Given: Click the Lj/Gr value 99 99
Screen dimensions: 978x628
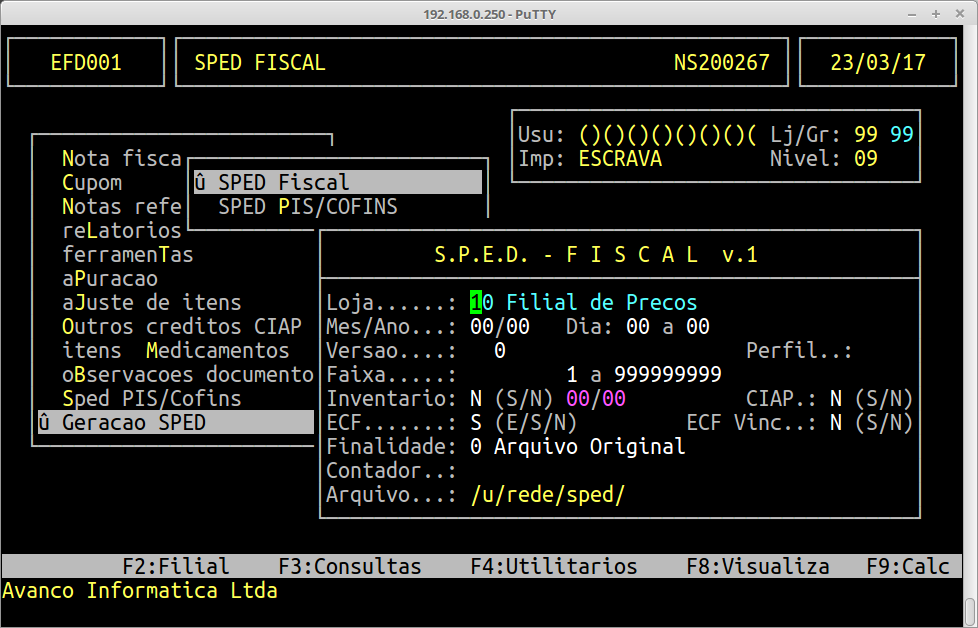Looking at the screenshot, I should tap(884, 135).
